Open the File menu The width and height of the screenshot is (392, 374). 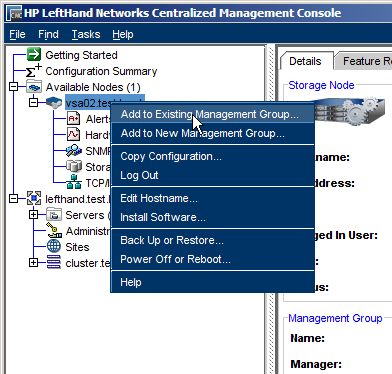[x=17, y=34]
